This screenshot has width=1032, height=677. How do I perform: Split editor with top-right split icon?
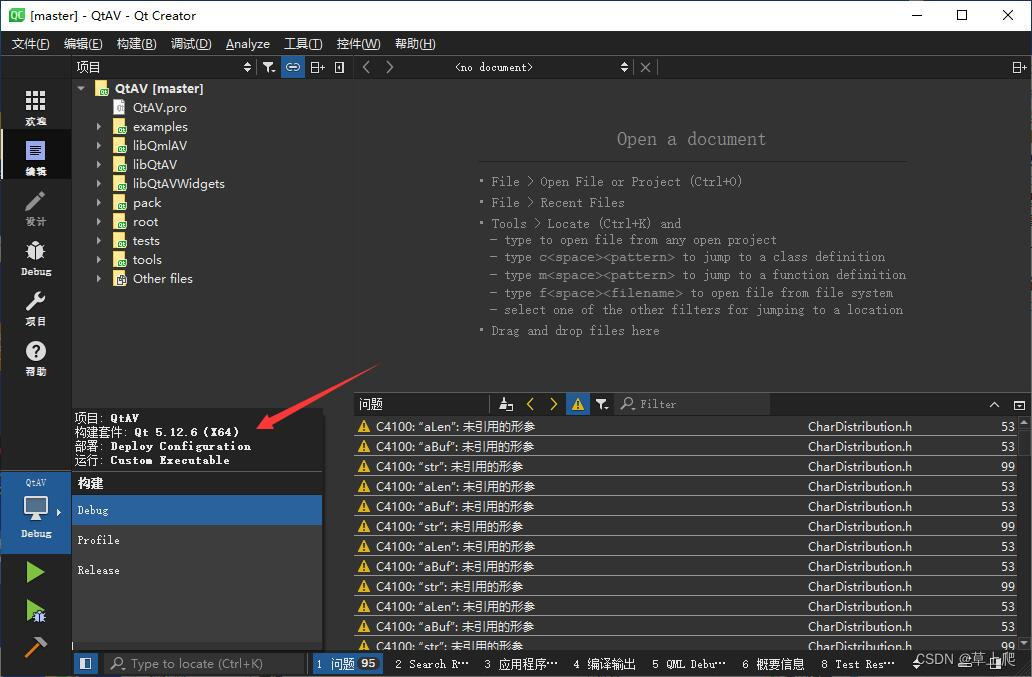coord(1019,67)
